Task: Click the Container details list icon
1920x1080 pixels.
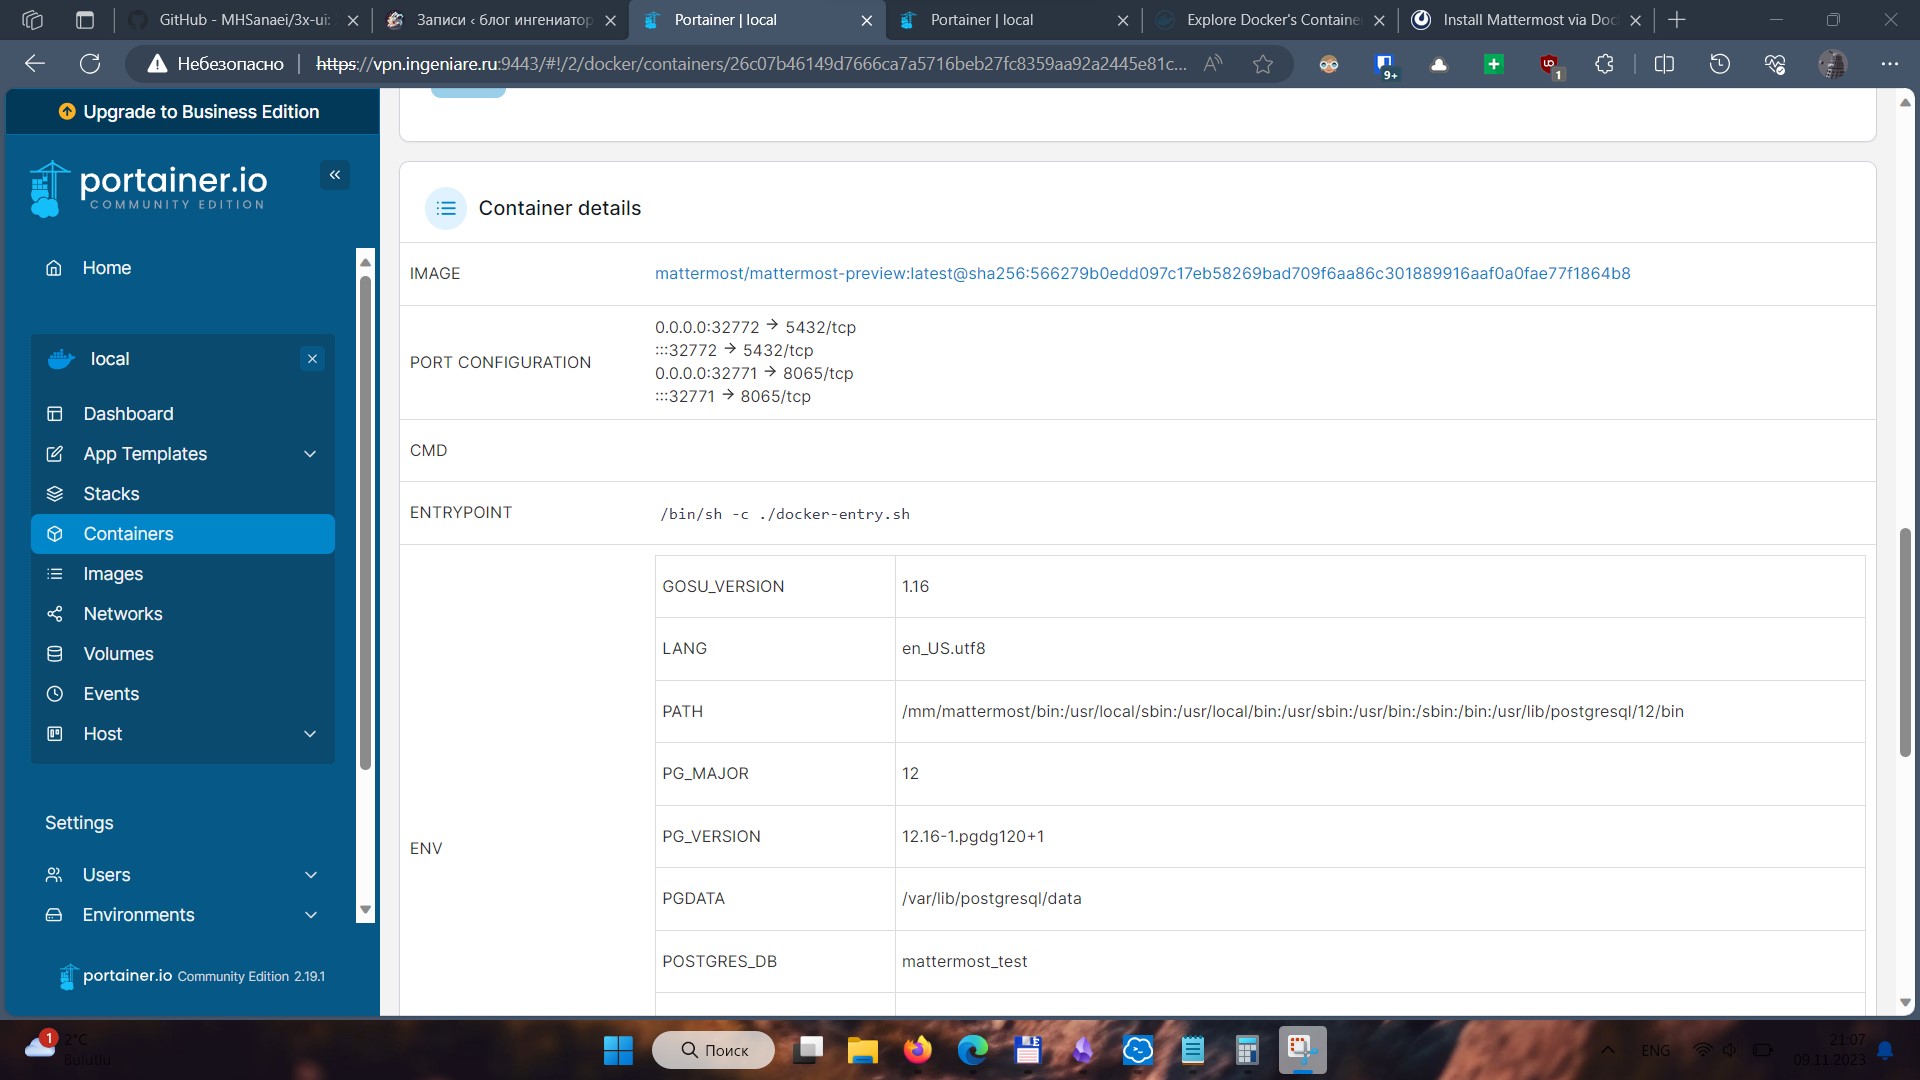Action: coord(446,208)
